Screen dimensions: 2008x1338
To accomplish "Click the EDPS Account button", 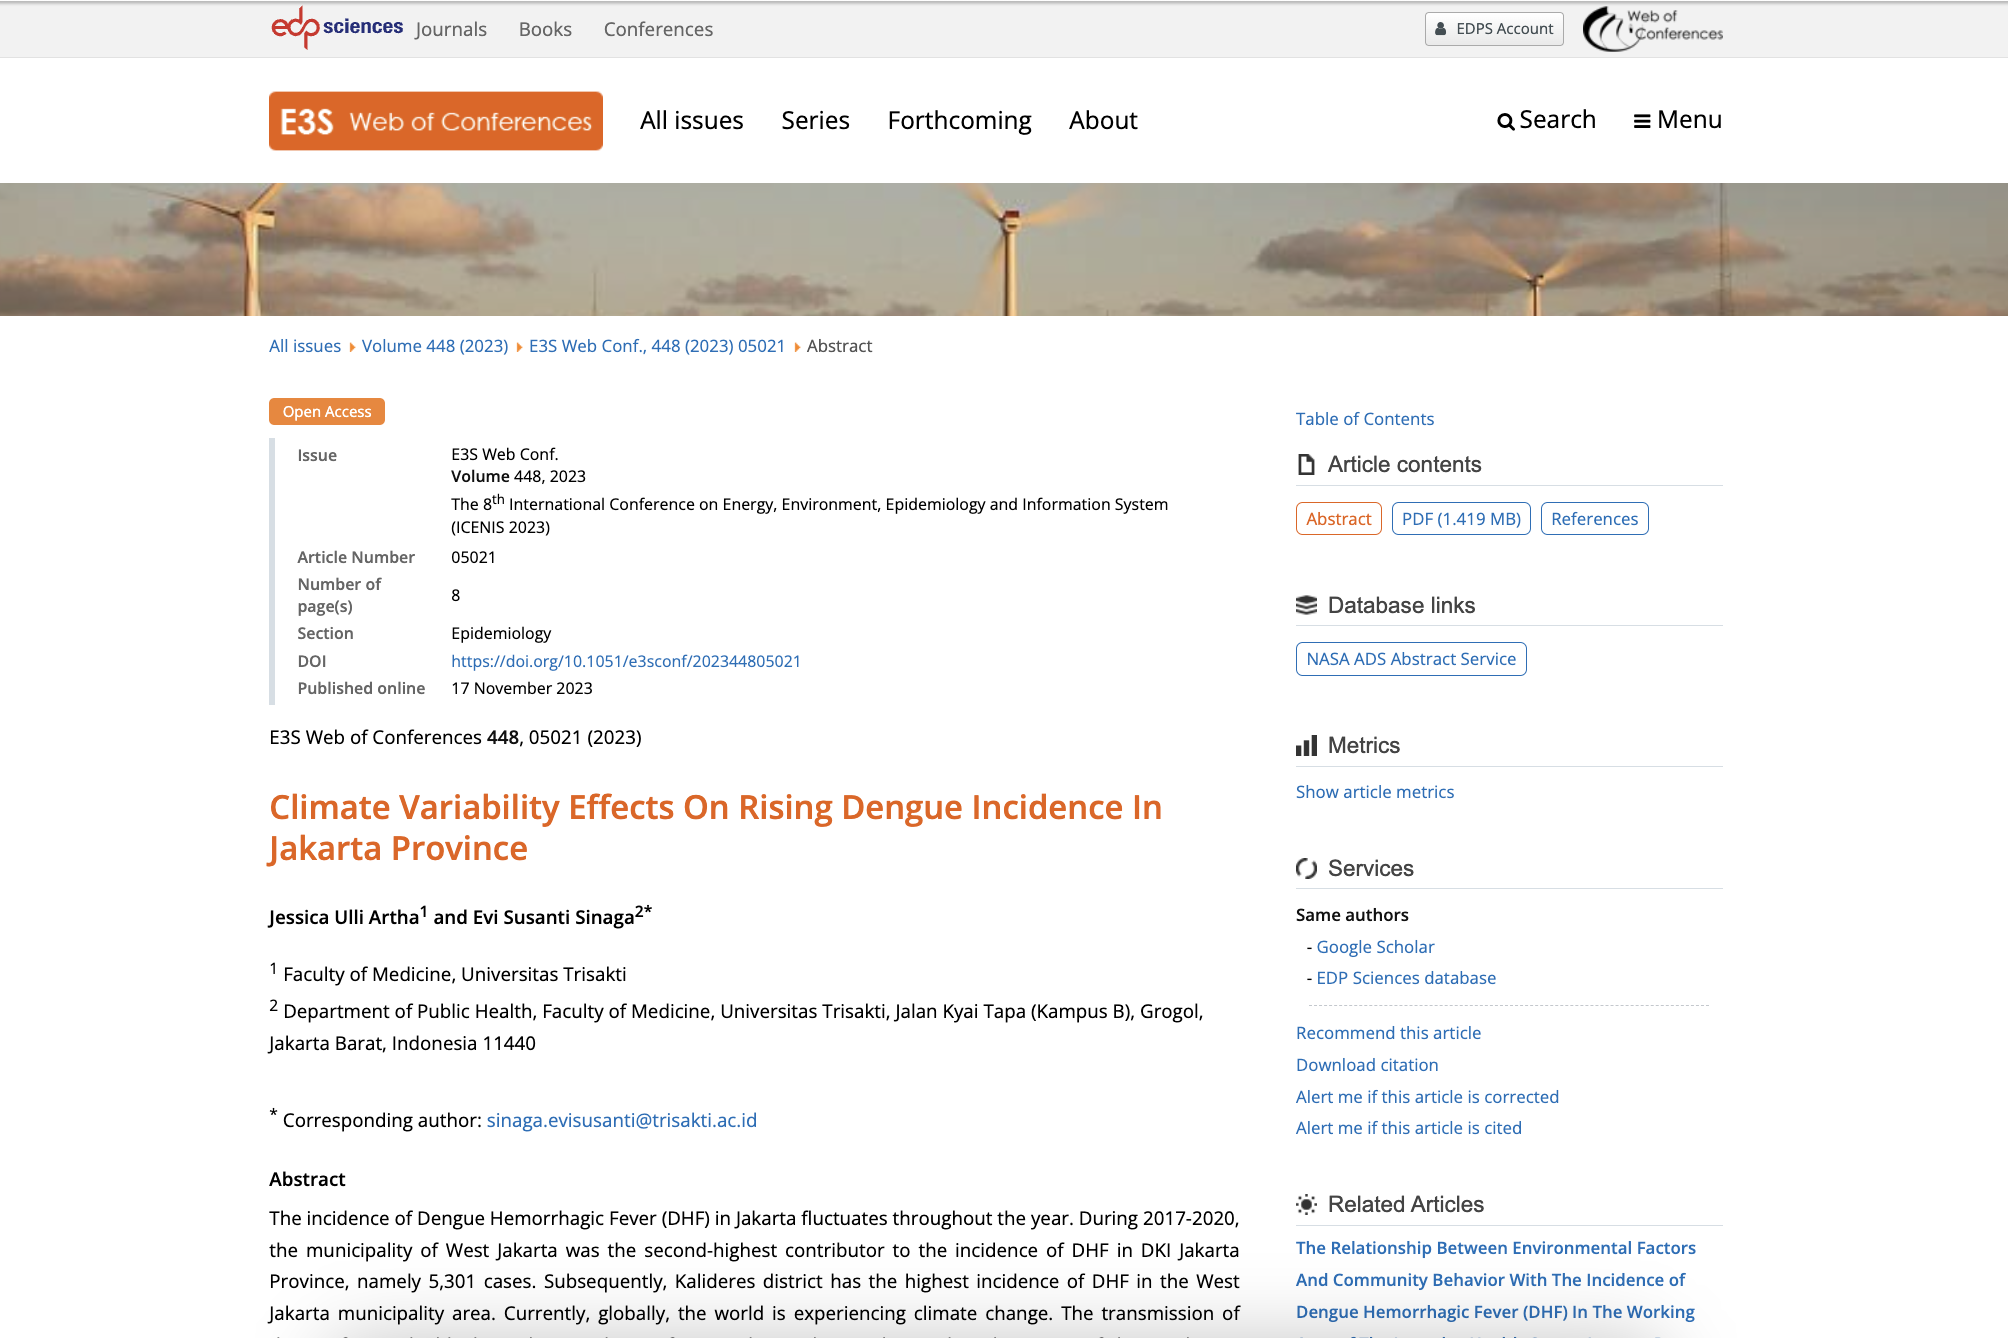I will (1494, 29).
